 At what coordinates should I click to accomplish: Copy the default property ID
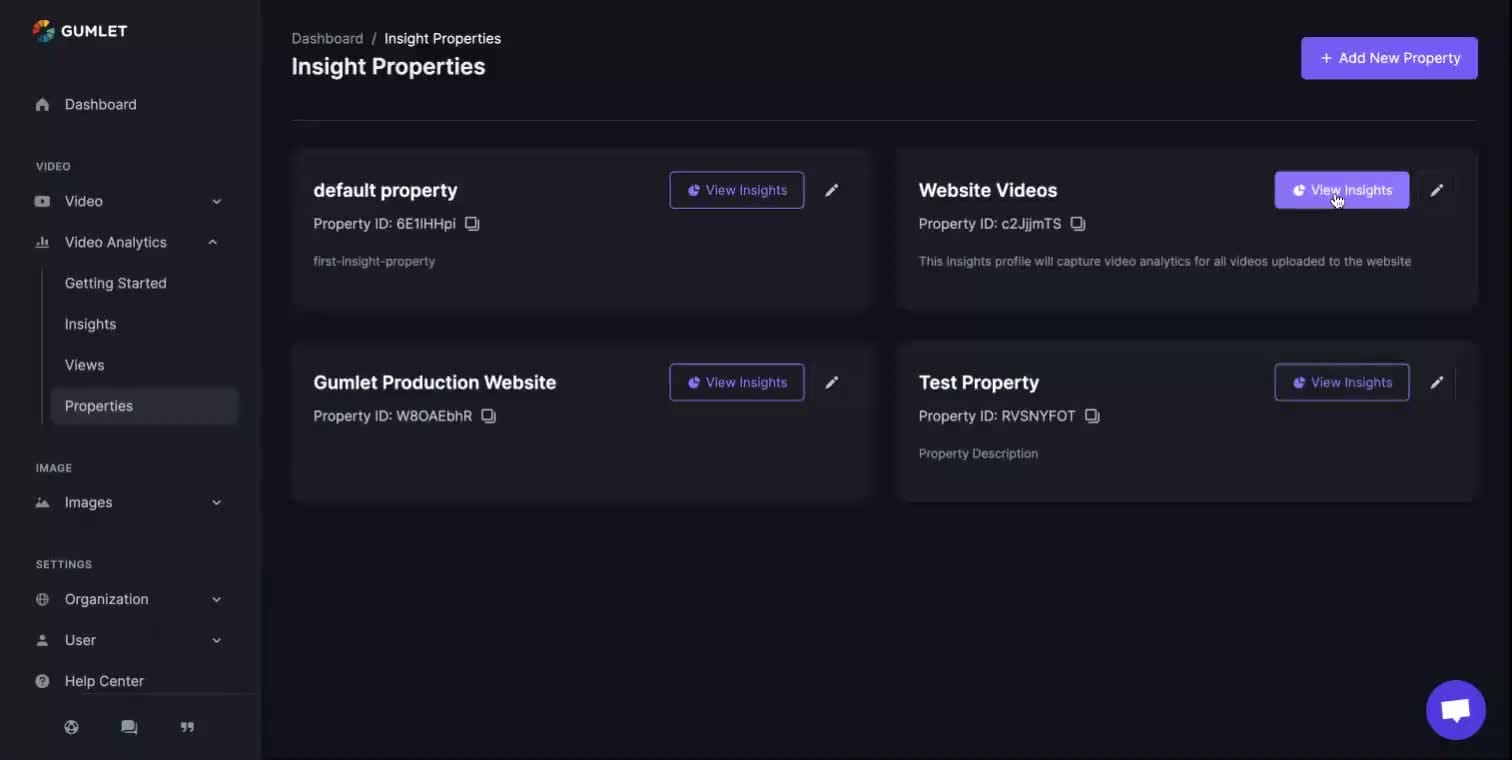coord(472,224)
